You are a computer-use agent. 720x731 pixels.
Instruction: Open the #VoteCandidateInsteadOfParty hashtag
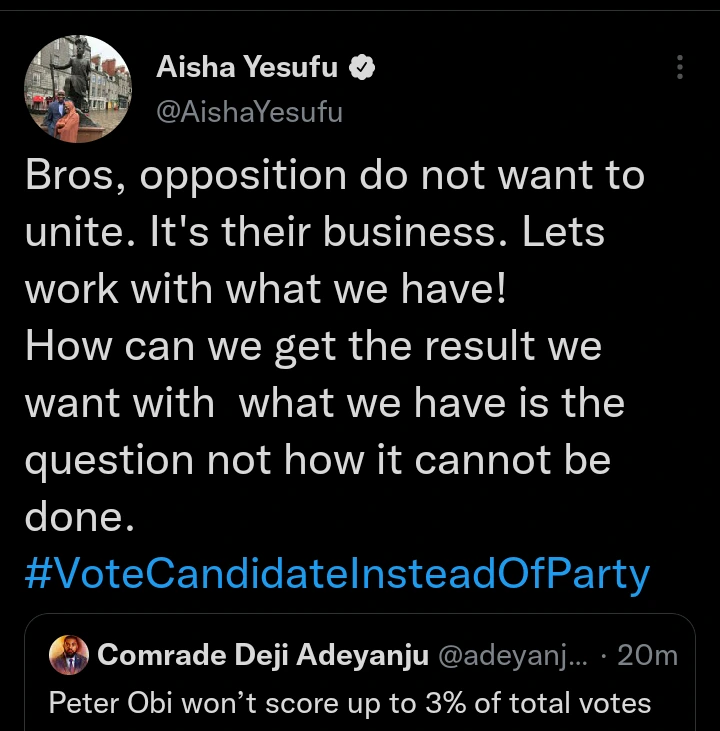337,575
